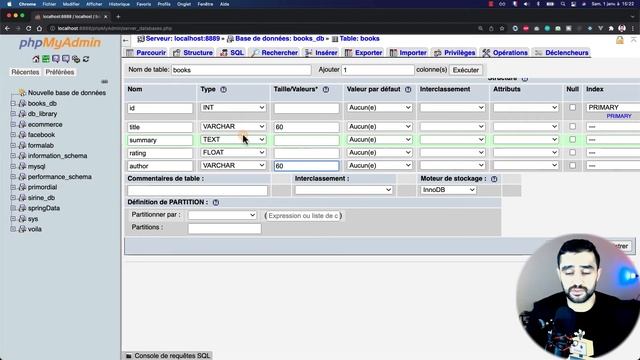Open the Historique menu in macOS menu bar
Screen dimensions: 640x360
[119, 4]
